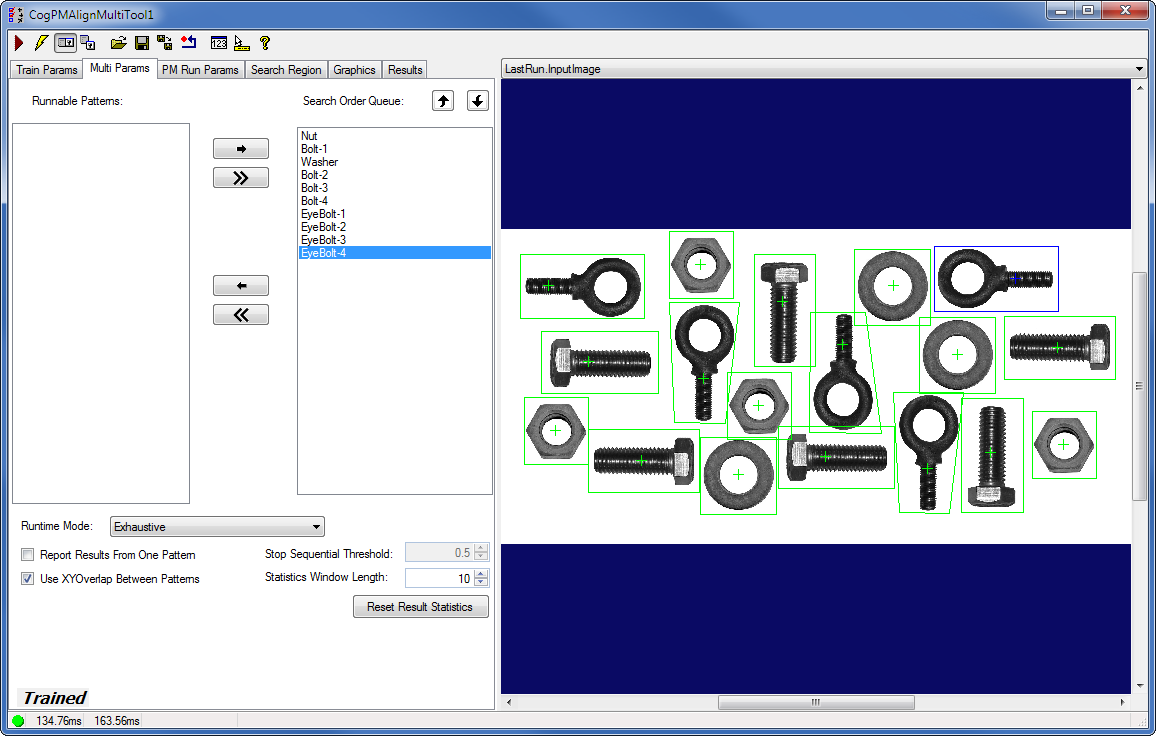Click the Save floppy disk icon
The height and width of the screenshot is (736, 1156).
[142, 43]
